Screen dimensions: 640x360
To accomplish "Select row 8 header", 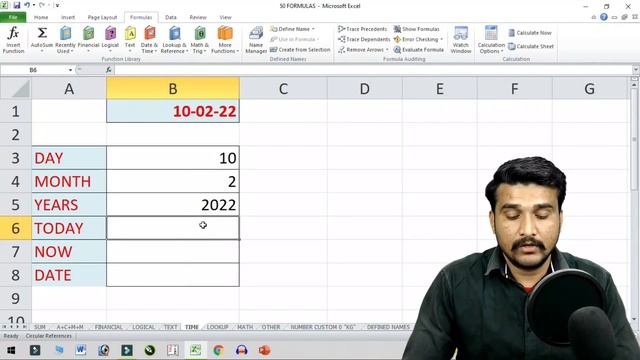I will pyautogui.click(x=16, y=275).
